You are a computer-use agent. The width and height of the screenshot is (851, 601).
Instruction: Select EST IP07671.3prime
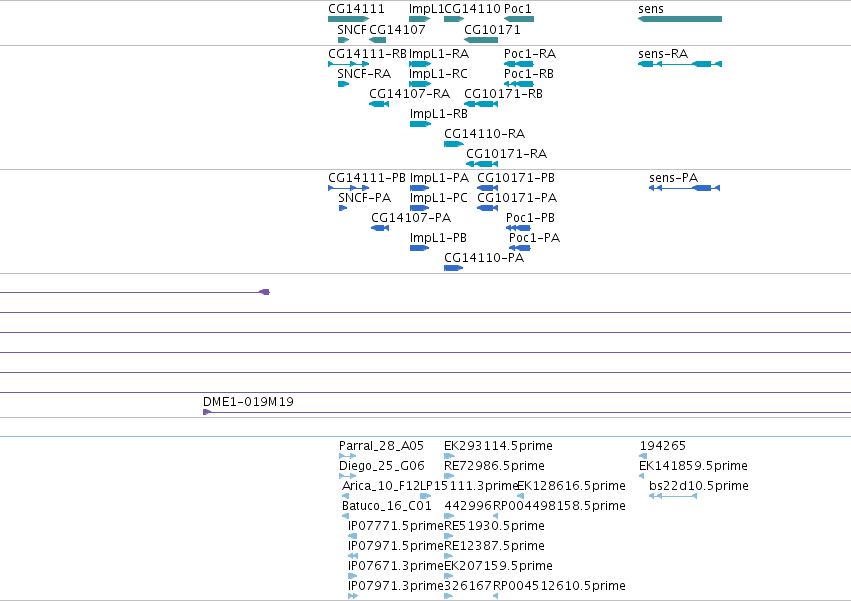tap(352, 577)
